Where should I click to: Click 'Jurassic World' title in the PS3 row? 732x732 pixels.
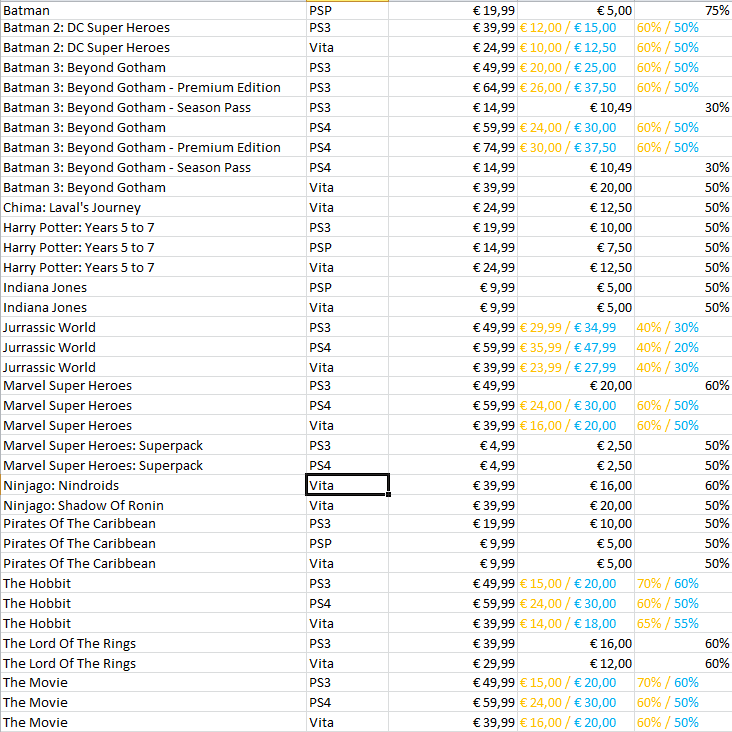[x=153, y=327]
